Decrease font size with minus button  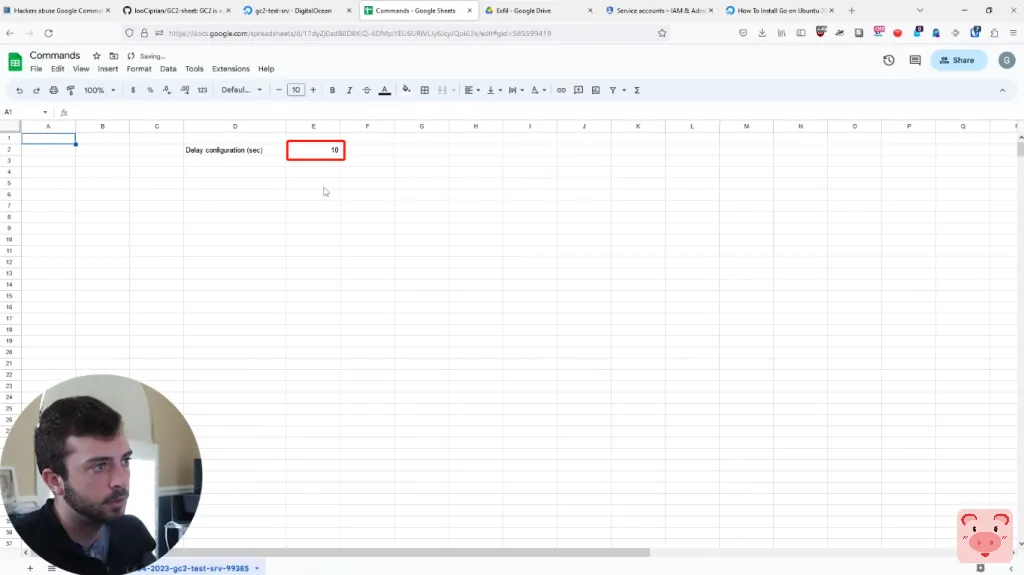(x=279, y=90)
